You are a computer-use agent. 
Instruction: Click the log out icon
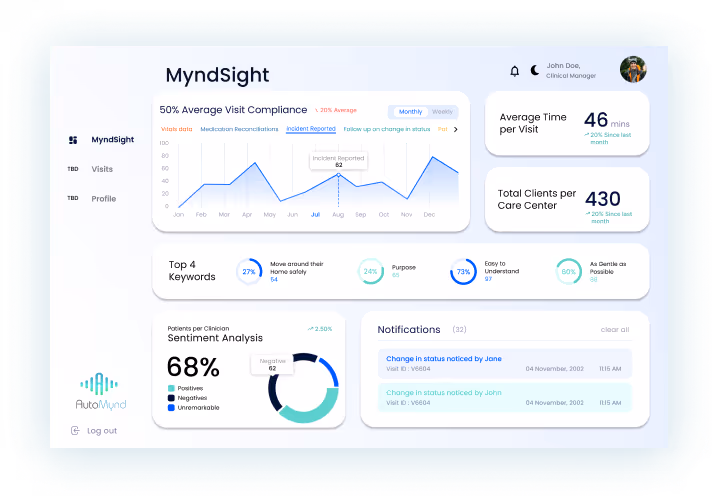[x=75, y=431]
